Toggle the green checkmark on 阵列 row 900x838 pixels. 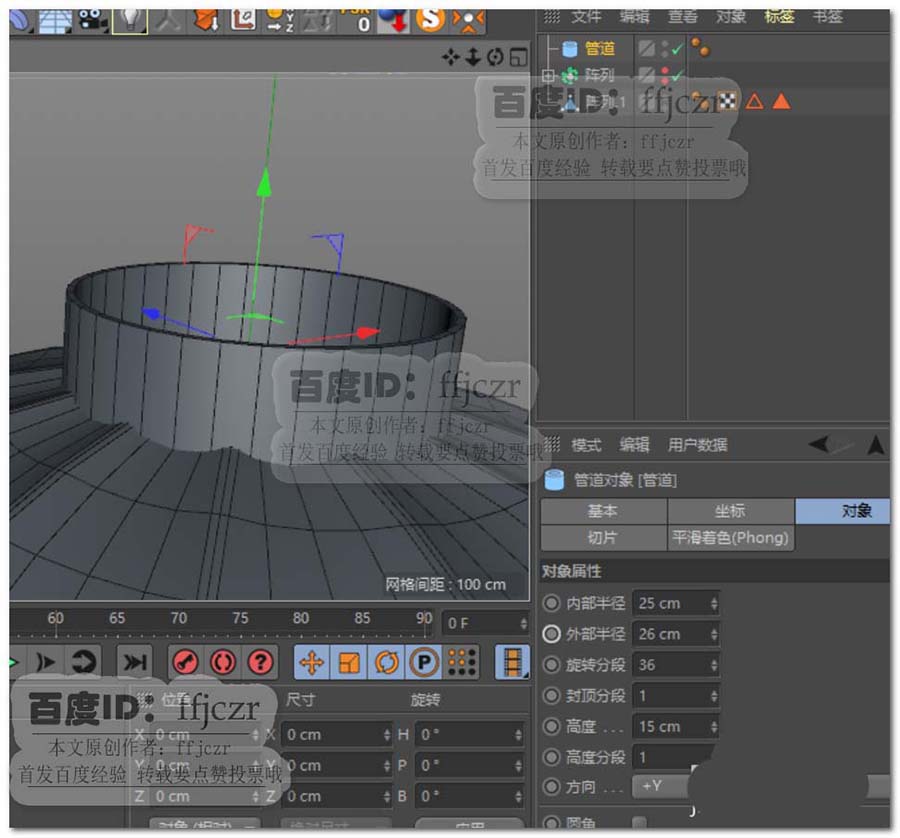tap(677, 75)
